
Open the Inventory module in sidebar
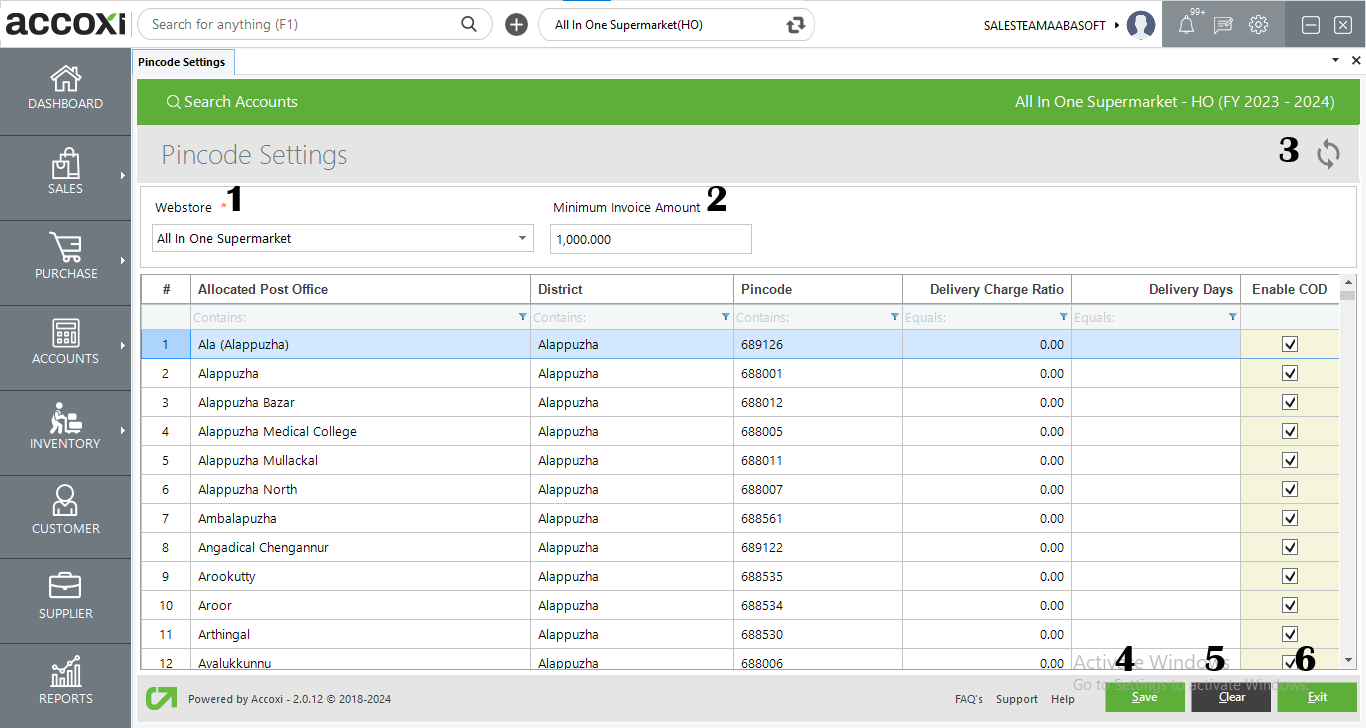65,428
